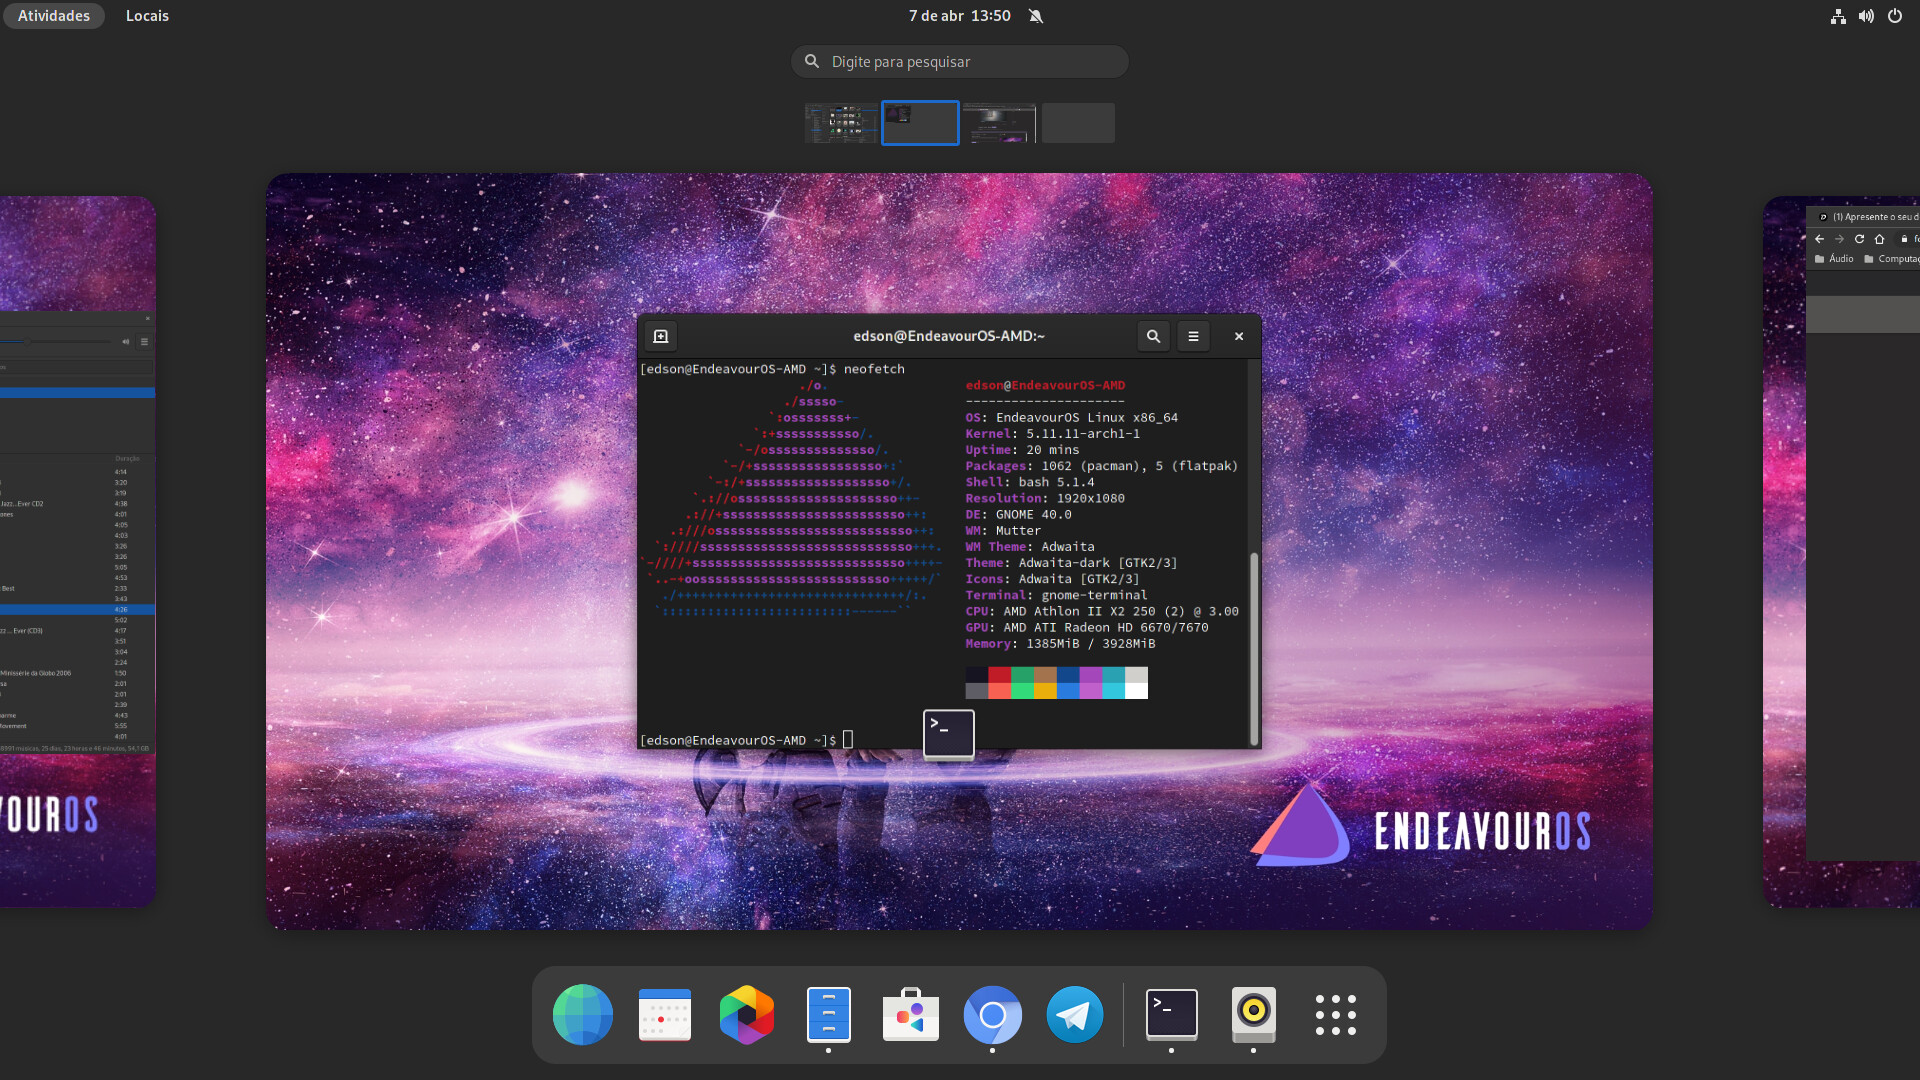Click the Resolution: 1920x1080 line

1044,499
